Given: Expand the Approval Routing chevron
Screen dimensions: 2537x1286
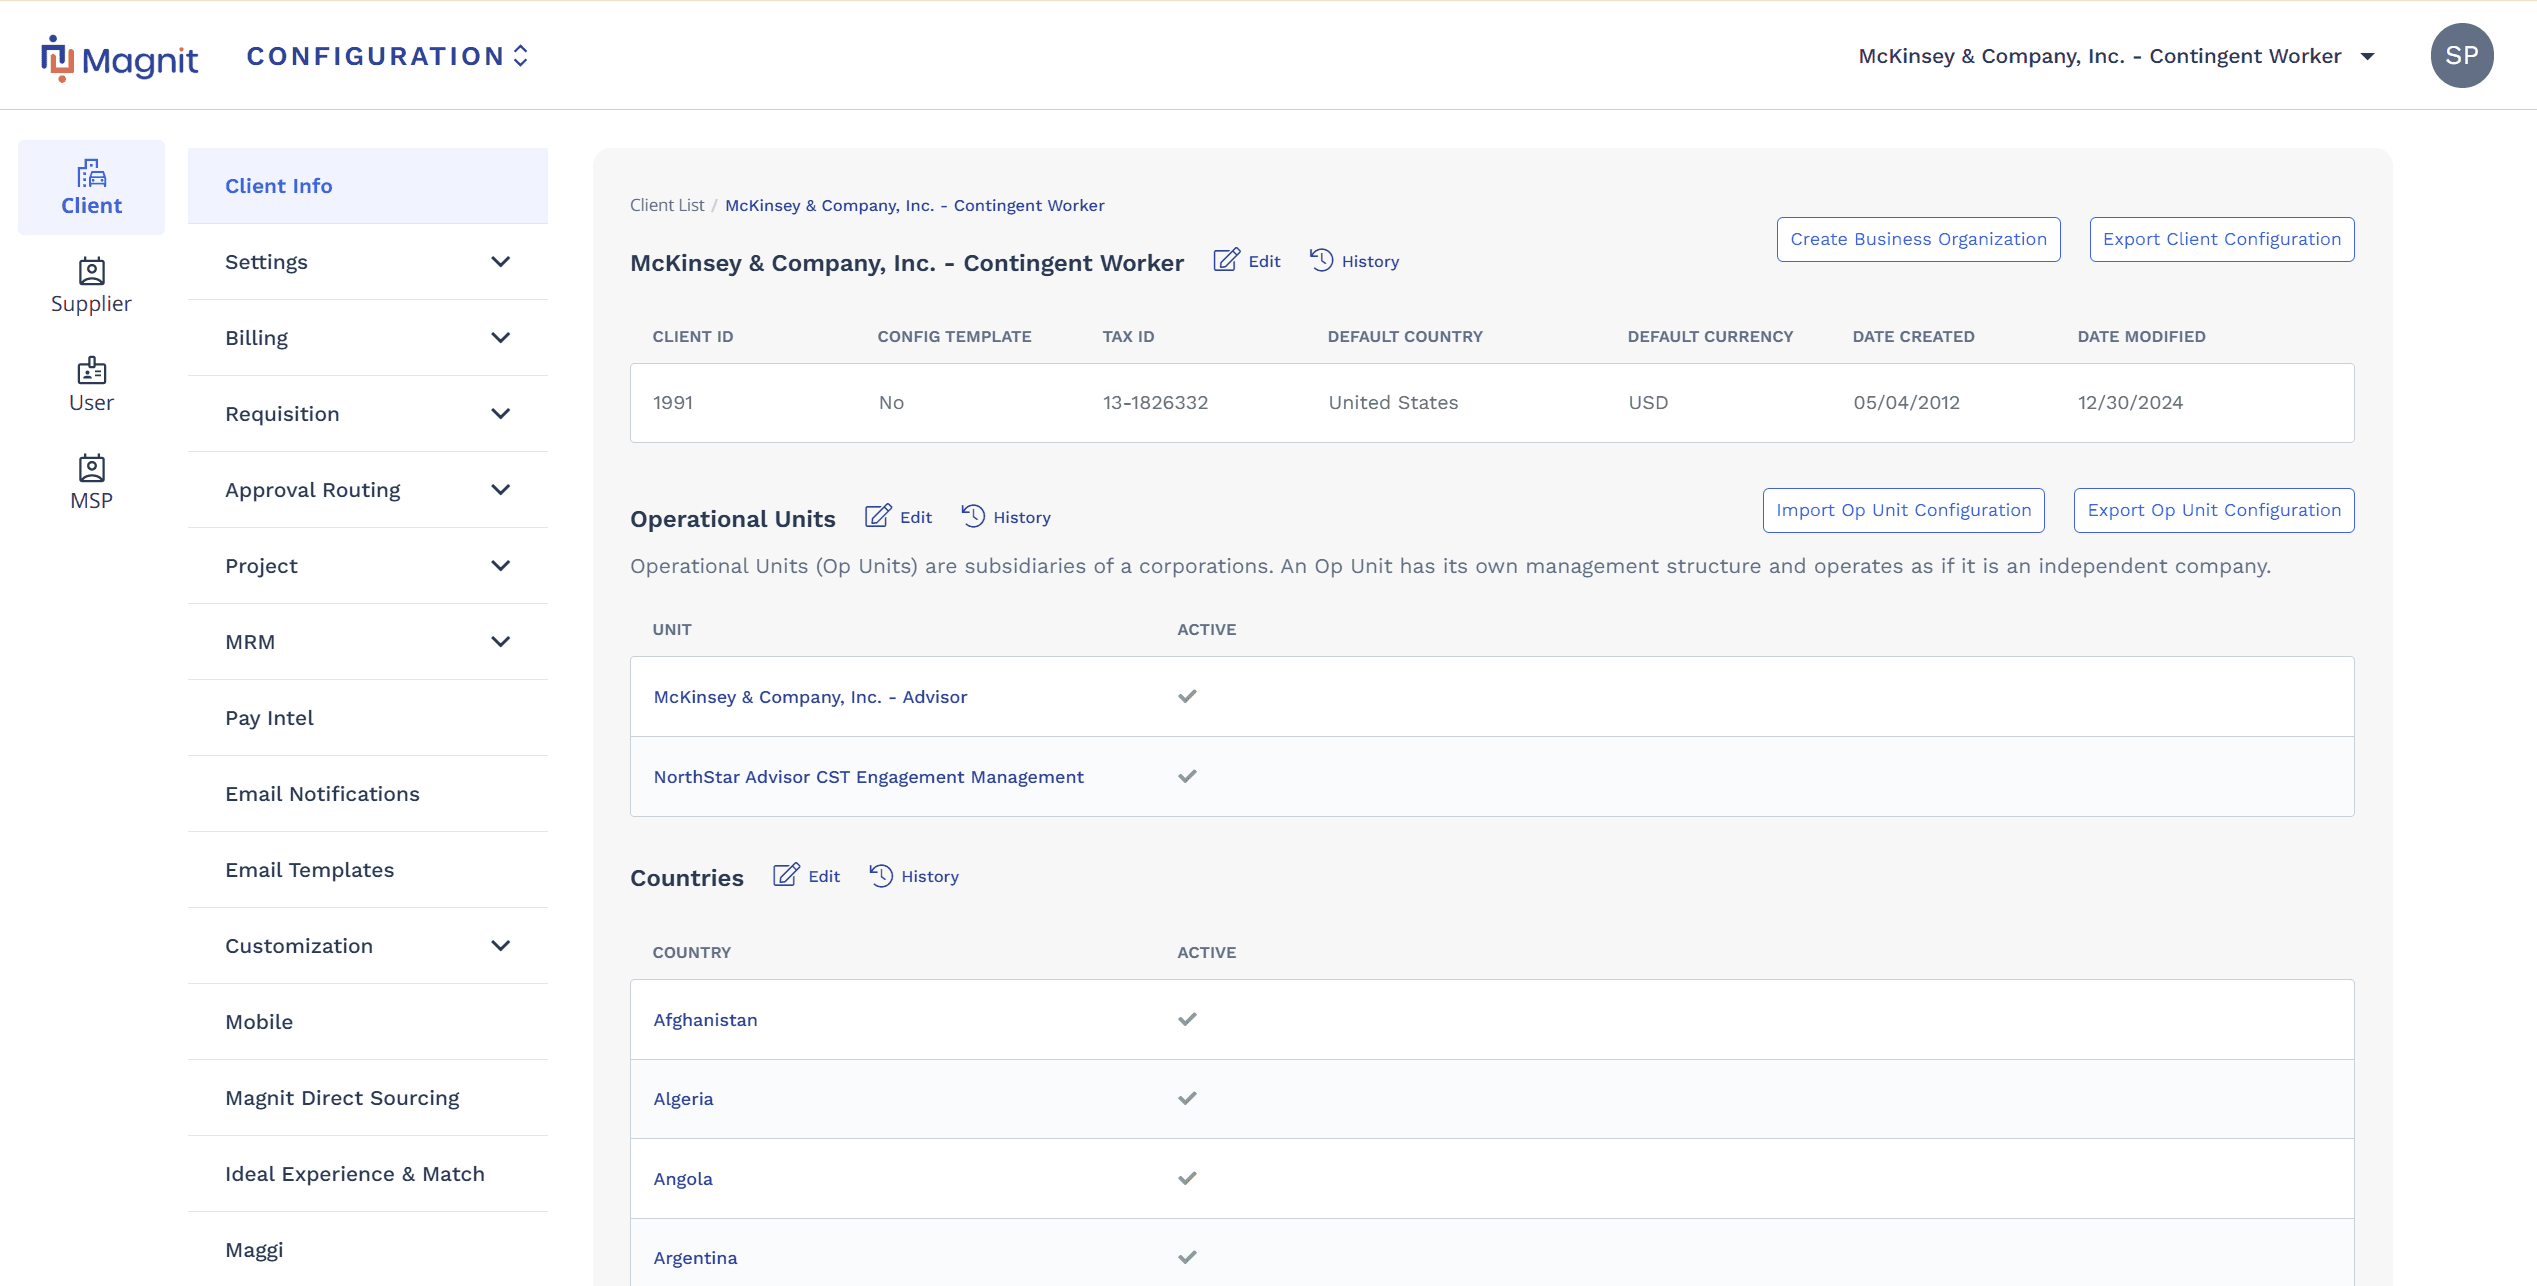Looking at the screenshot, I should coord(501,490).
